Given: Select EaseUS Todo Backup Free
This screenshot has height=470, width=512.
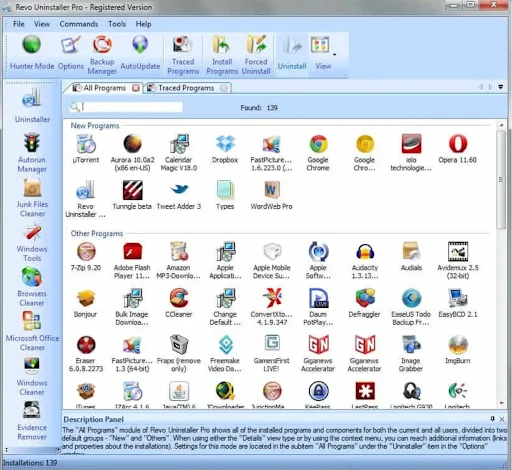Looking at the screenshot, I should tap(411, 307).
